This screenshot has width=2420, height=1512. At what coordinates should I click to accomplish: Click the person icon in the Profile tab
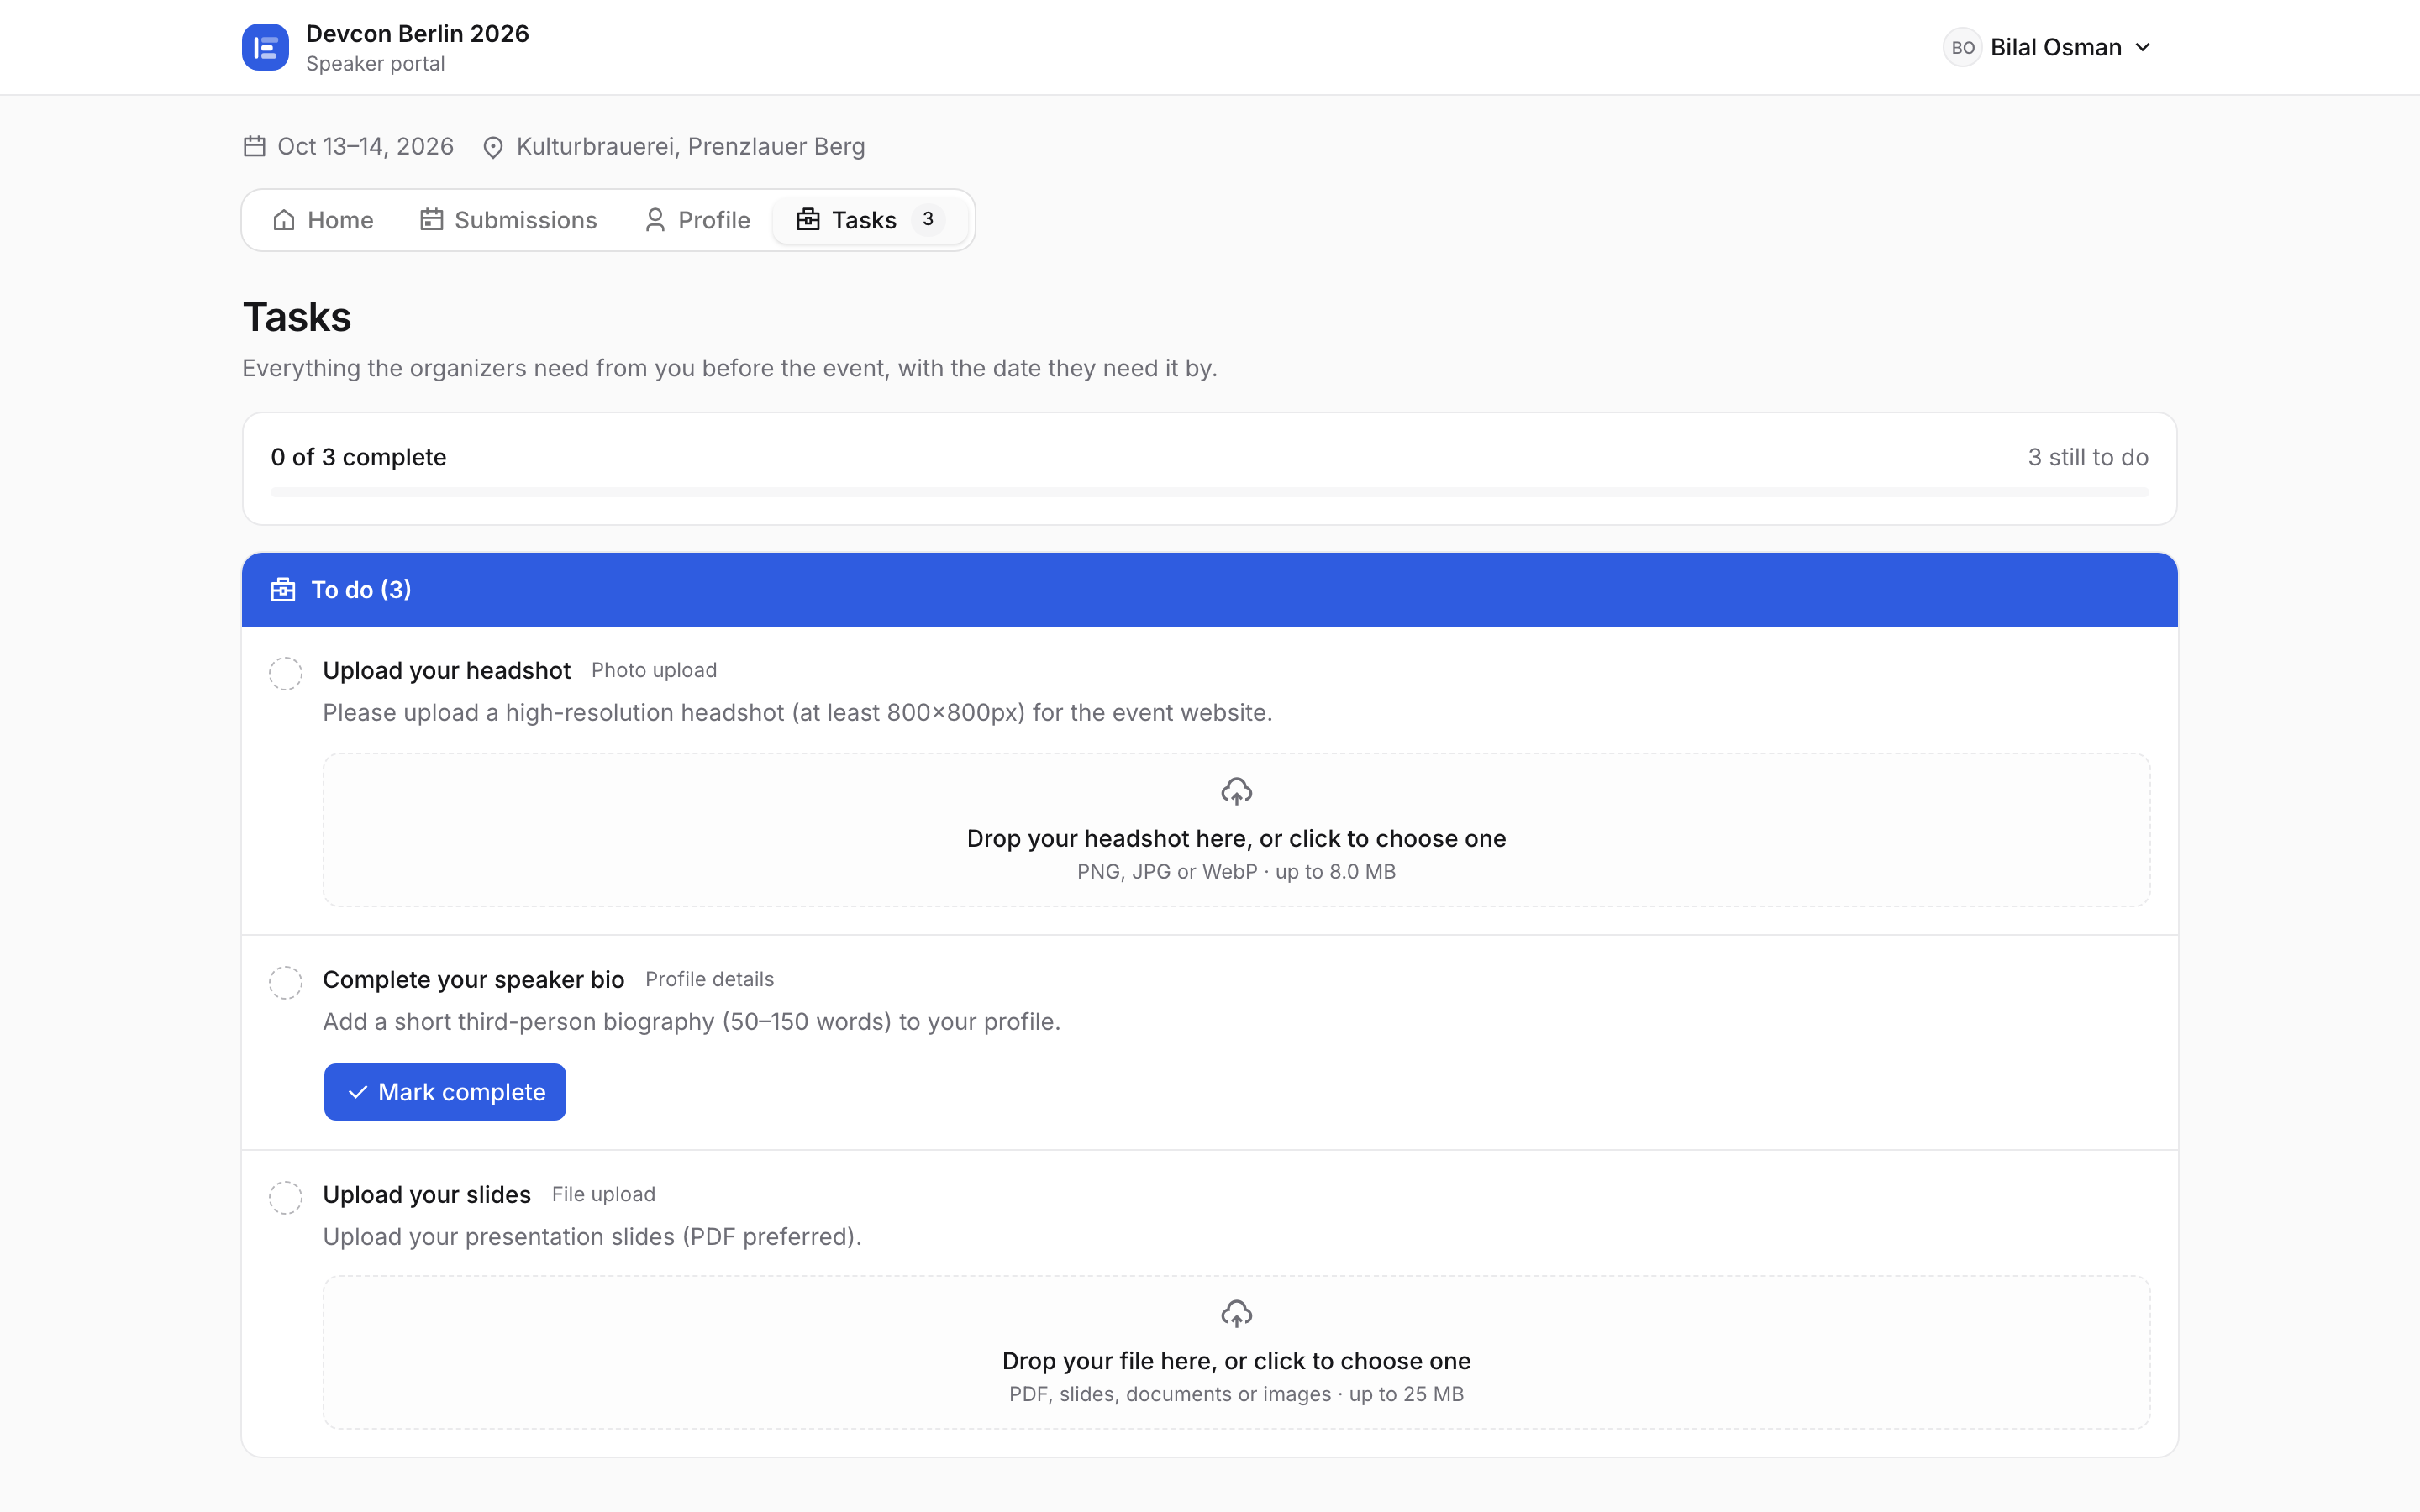655,220
